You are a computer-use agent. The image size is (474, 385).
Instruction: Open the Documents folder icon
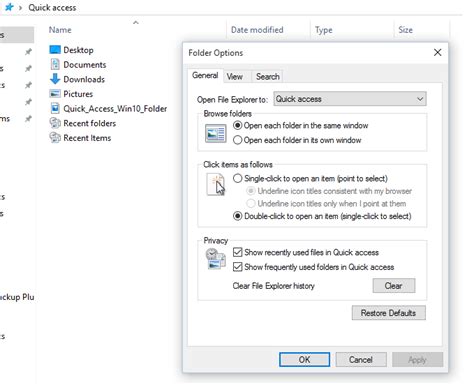[55, 64]
